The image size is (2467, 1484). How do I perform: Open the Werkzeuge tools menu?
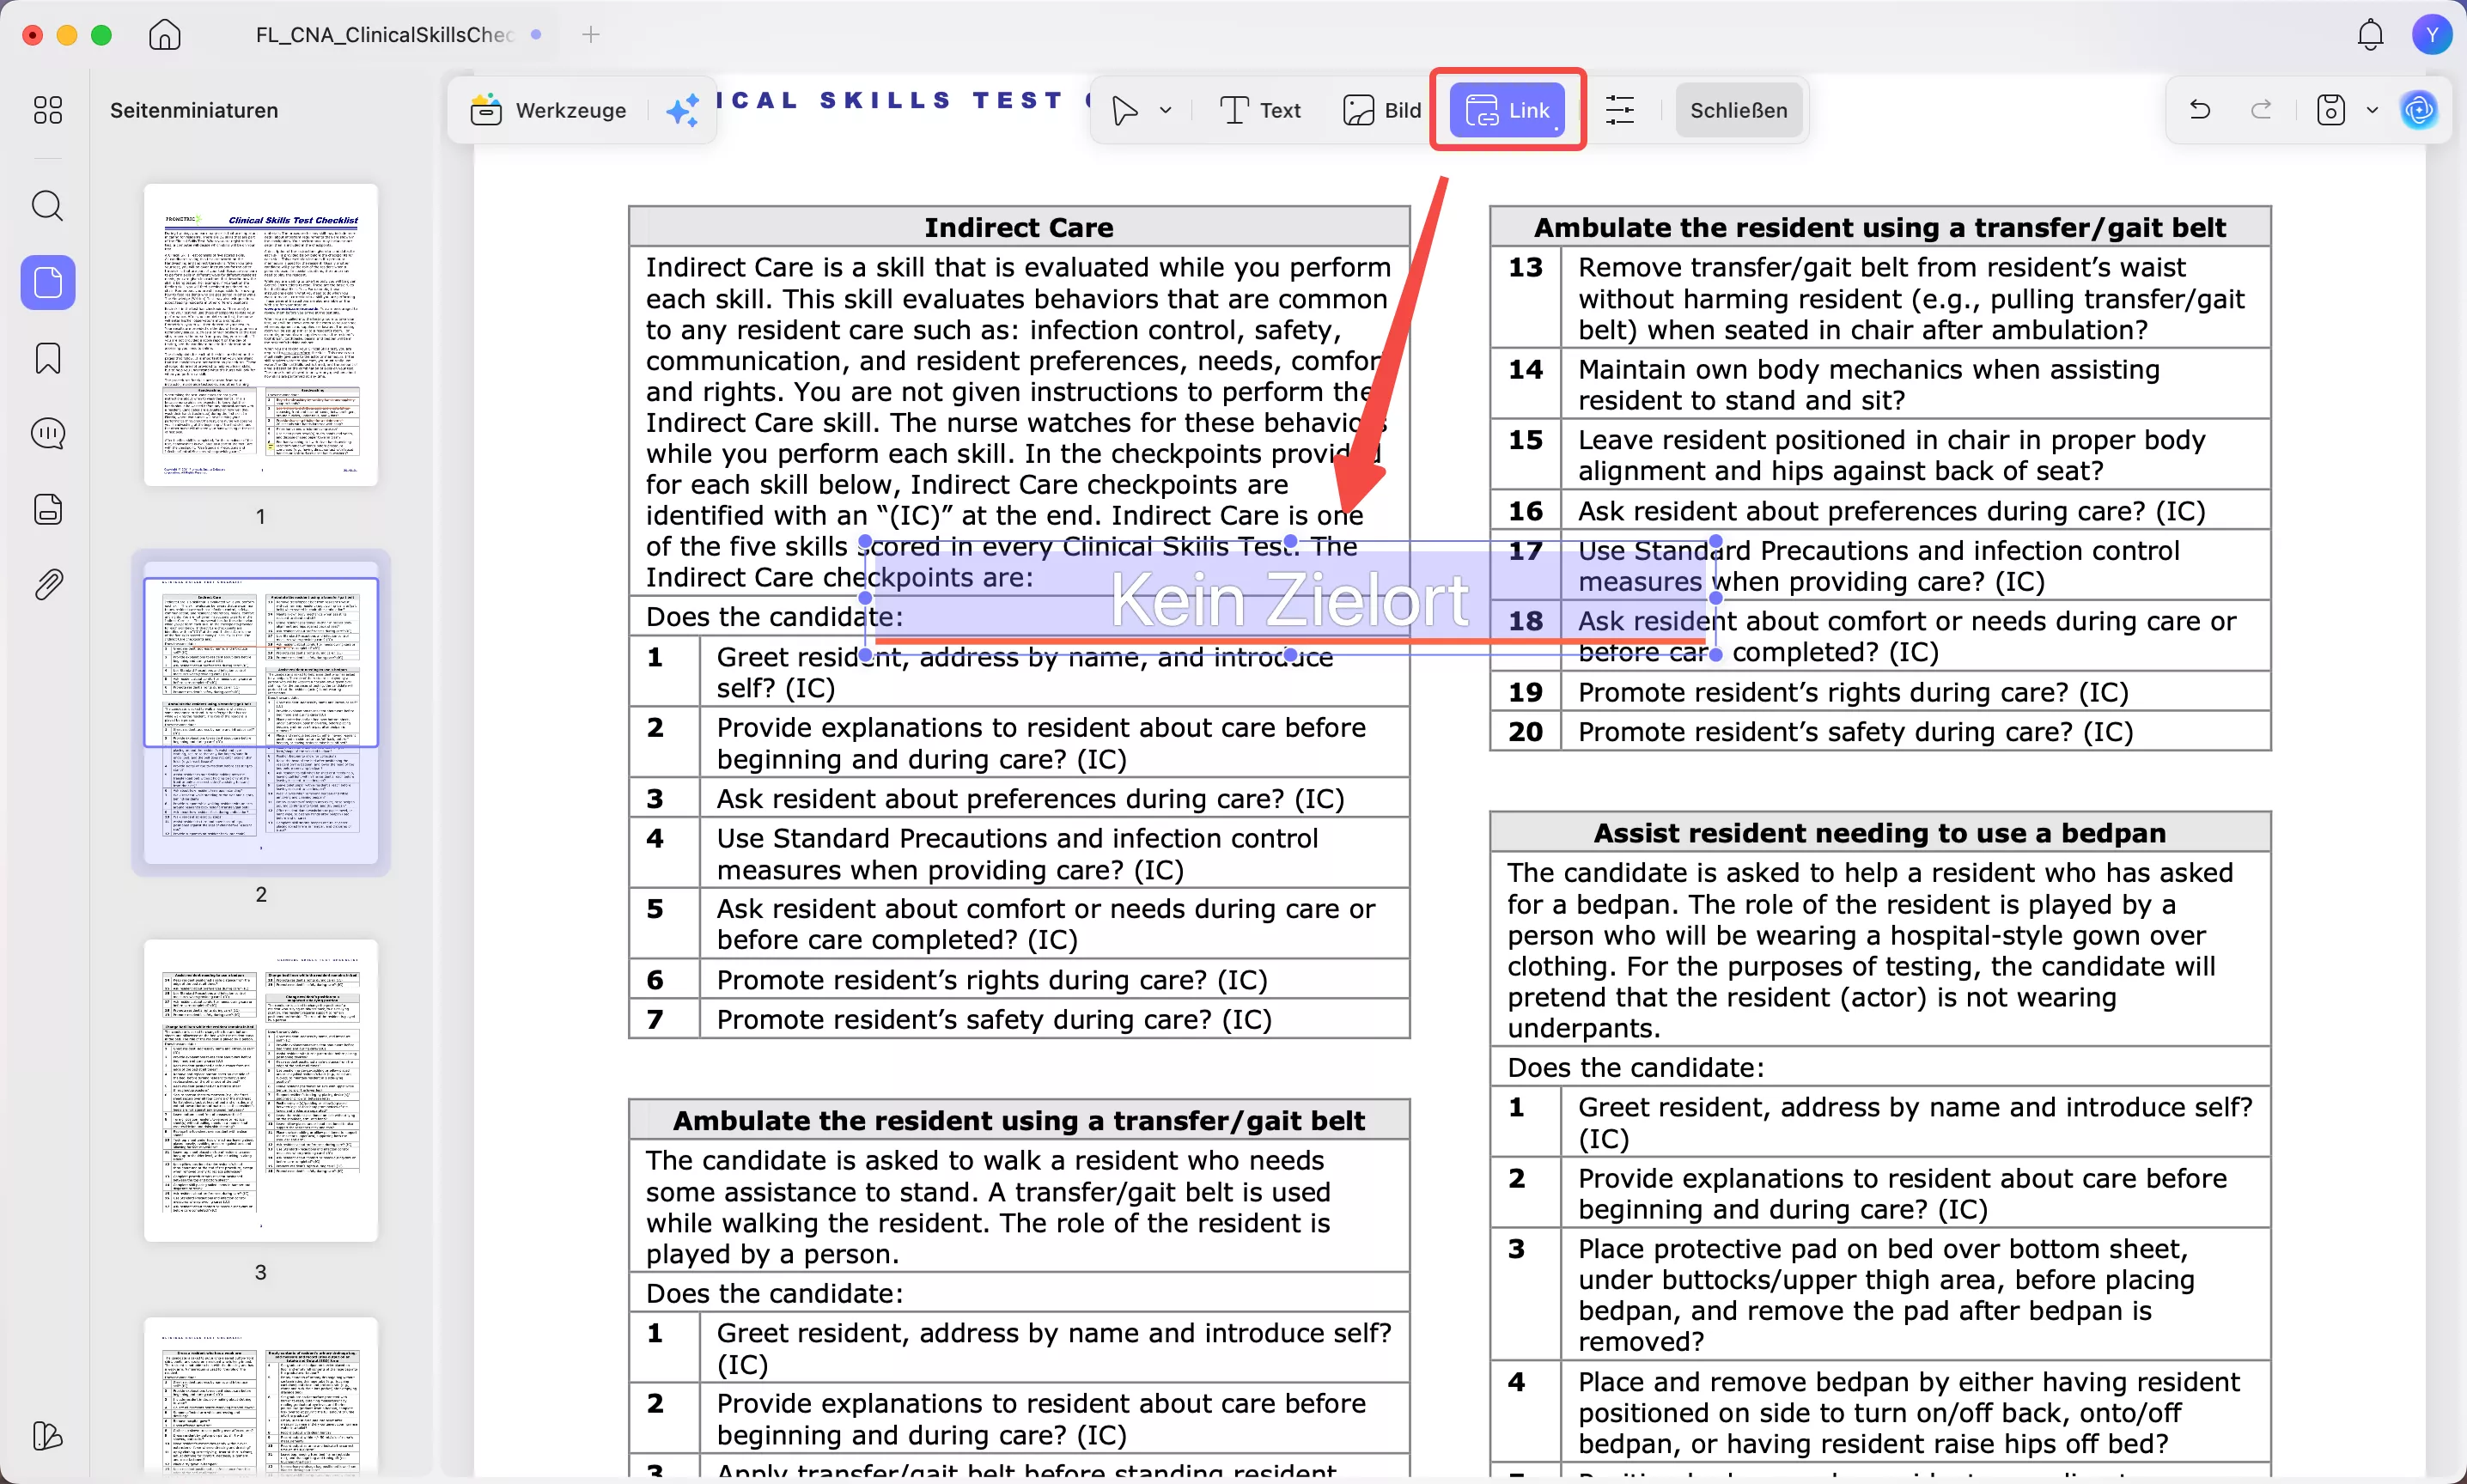point(548,110)
